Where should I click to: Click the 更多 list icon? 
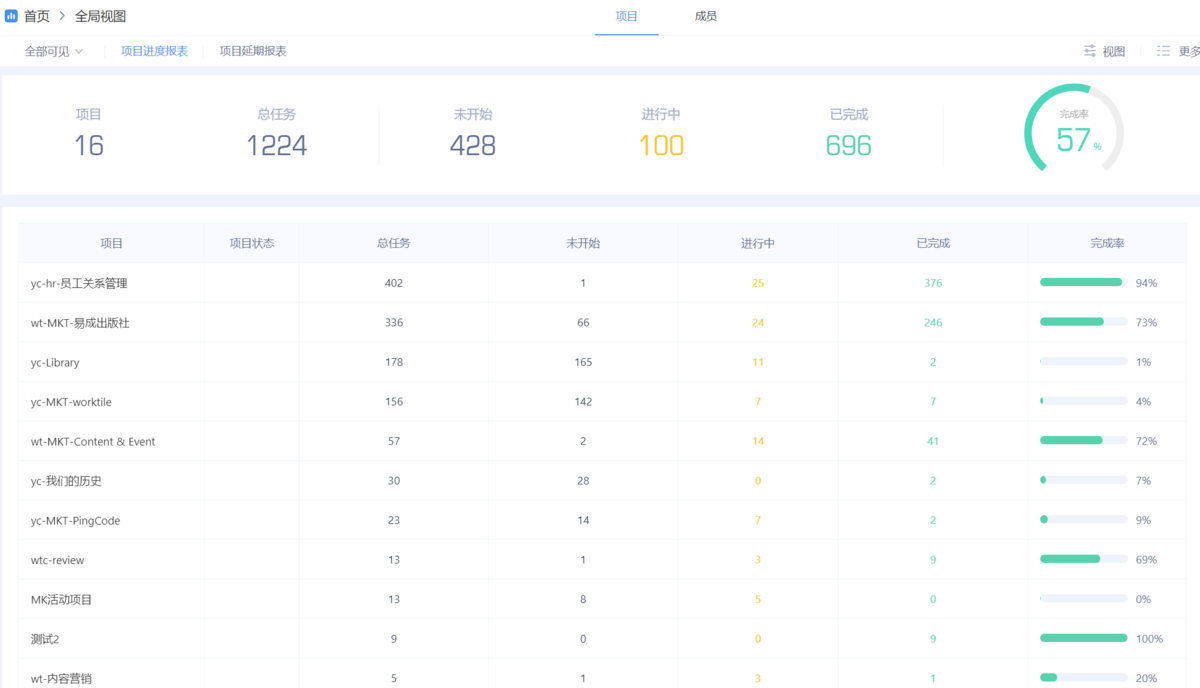1163,51
